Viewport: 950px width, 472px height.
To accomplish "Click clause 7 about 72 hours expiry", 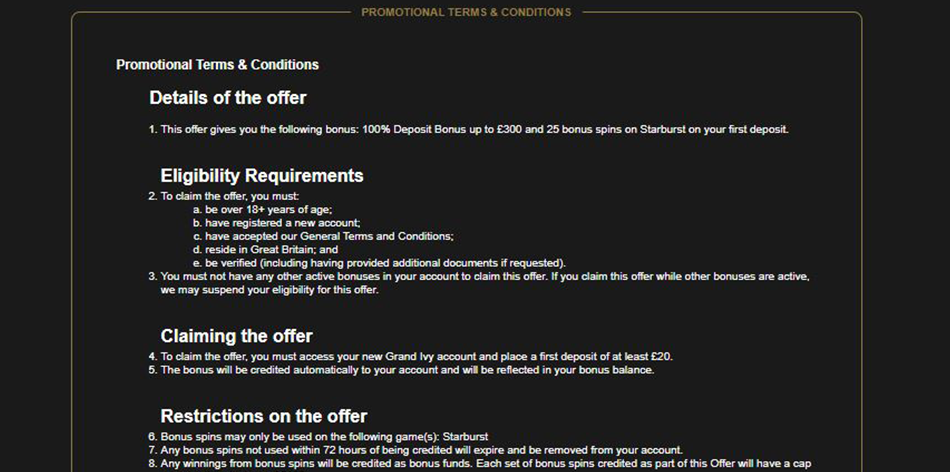I will pyautogui.click(x=422, y=450).
